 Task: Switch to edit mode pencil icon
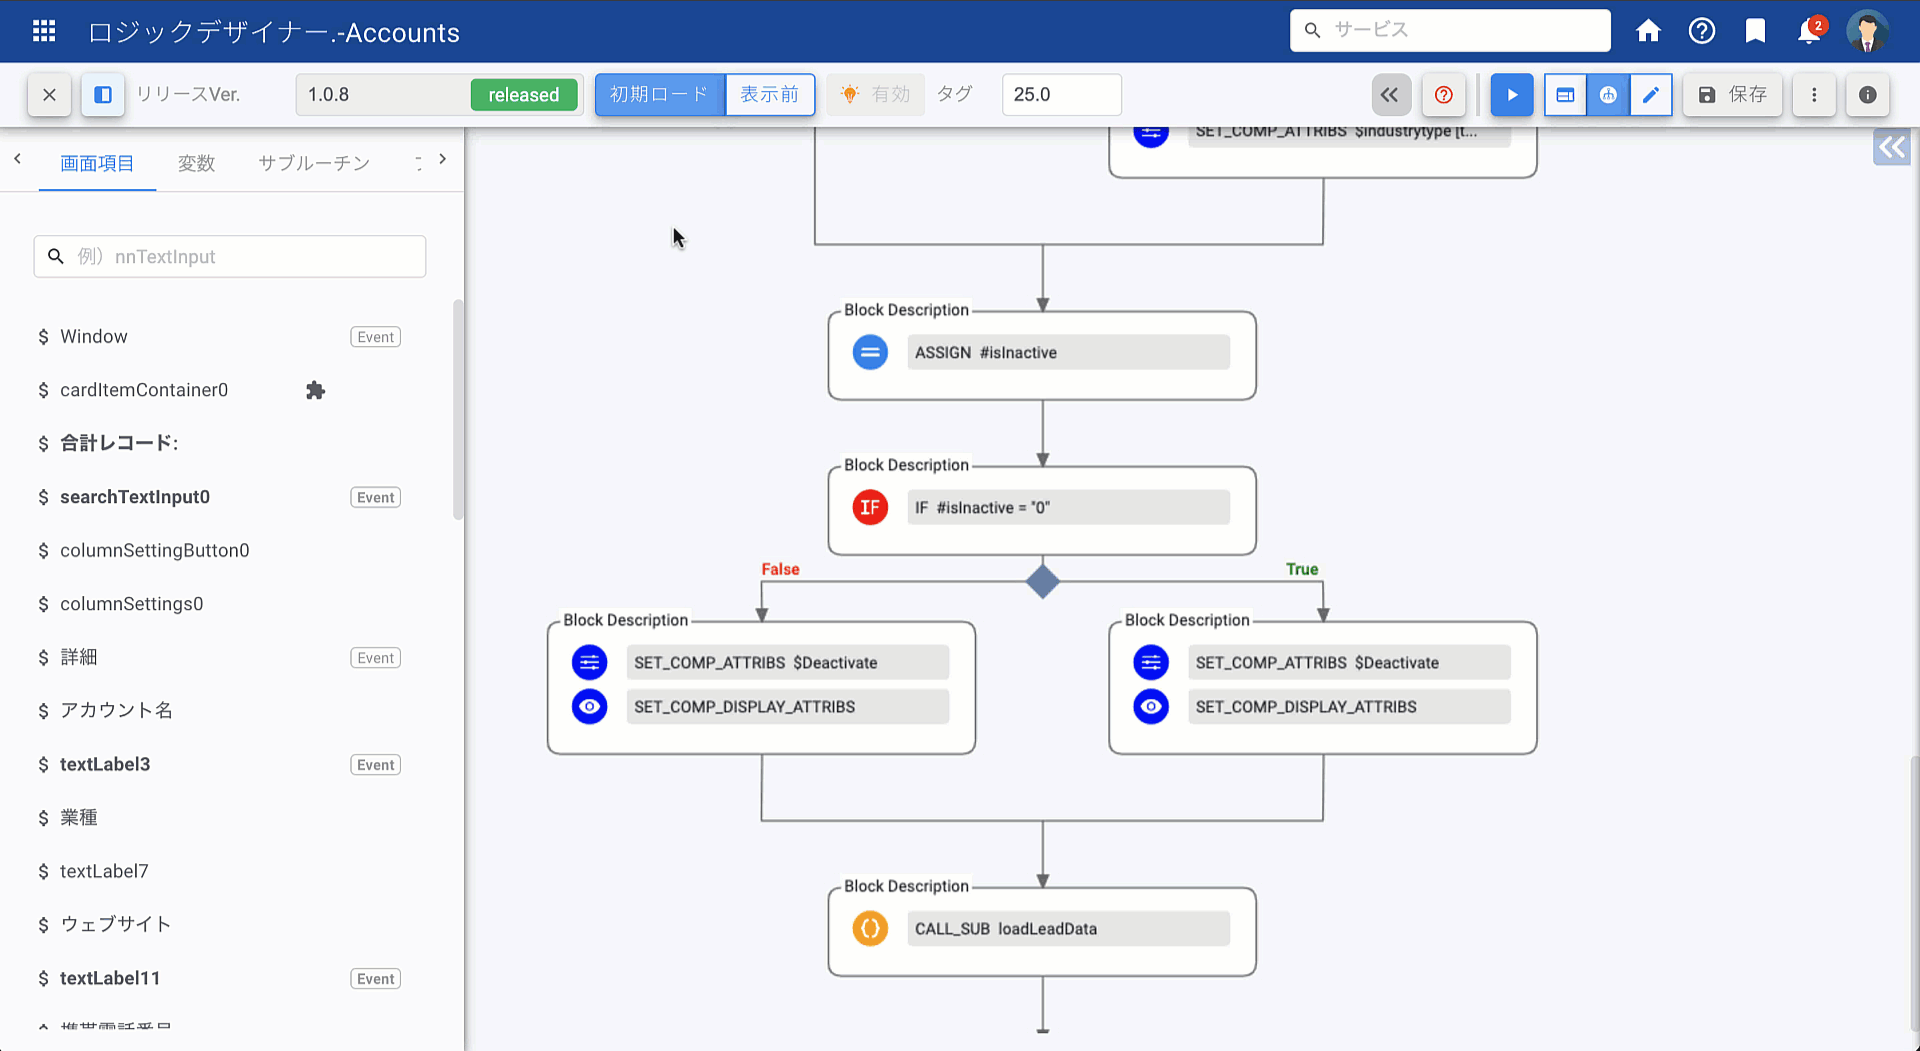(x=1651, y=95)
